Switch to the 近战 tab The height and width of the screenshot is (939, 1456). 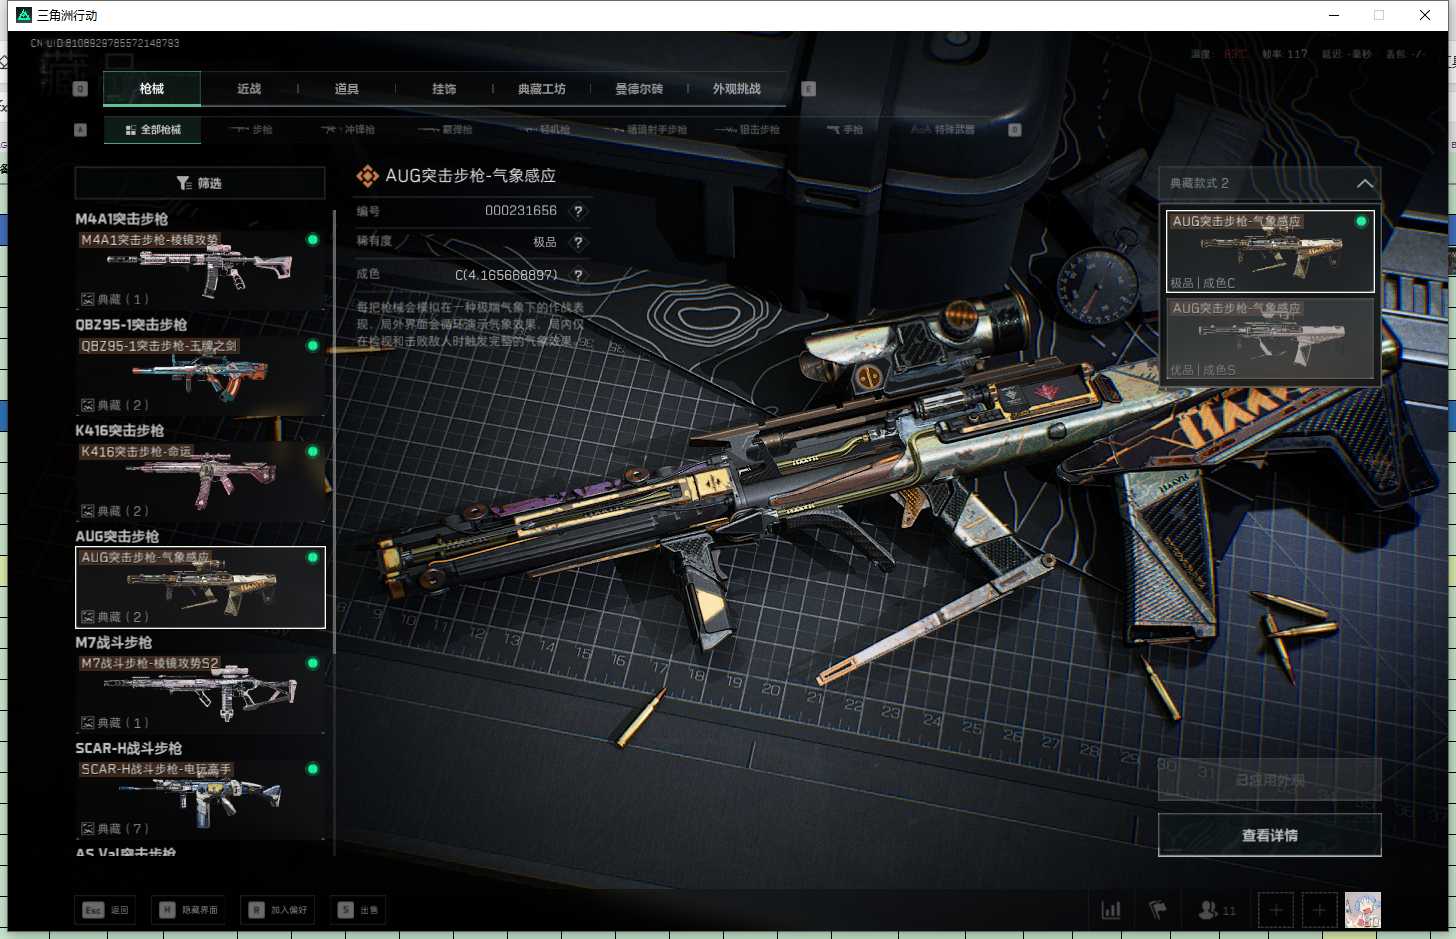(x=249, y=89)
